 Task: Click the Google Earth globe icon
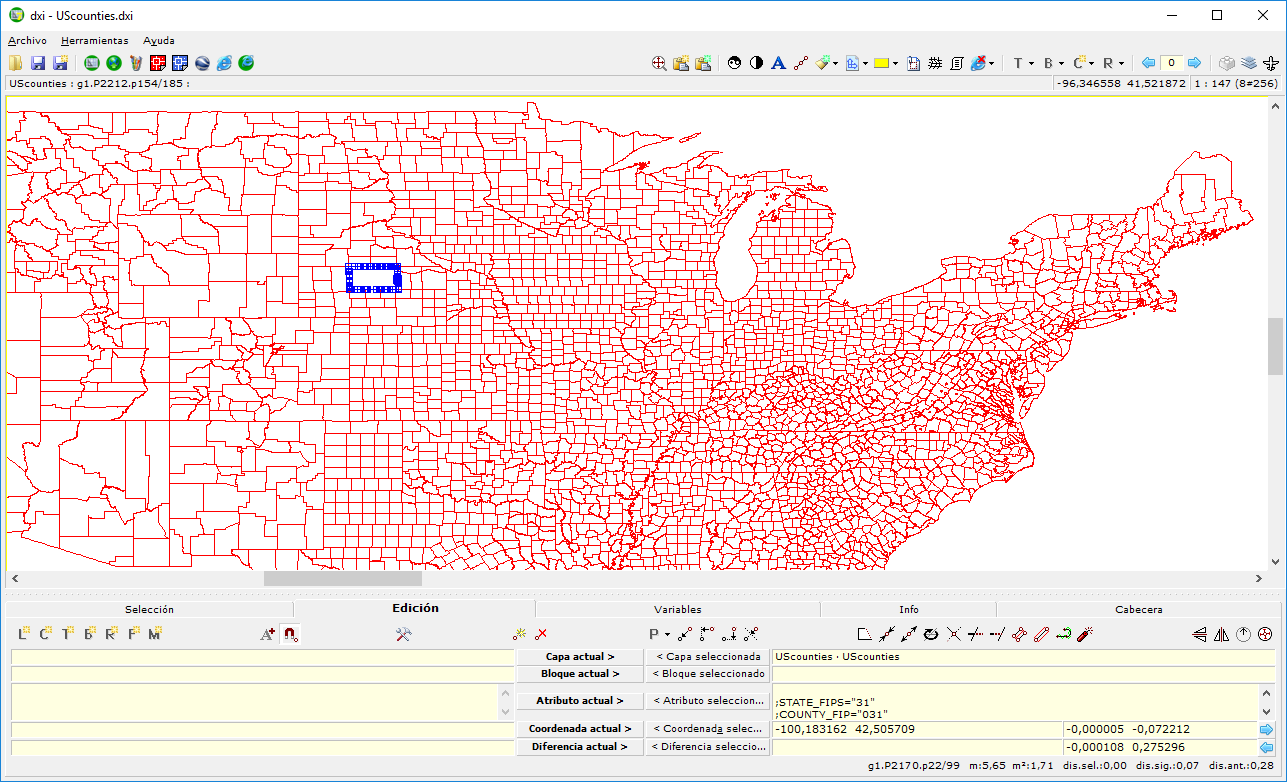click(202, 63)
